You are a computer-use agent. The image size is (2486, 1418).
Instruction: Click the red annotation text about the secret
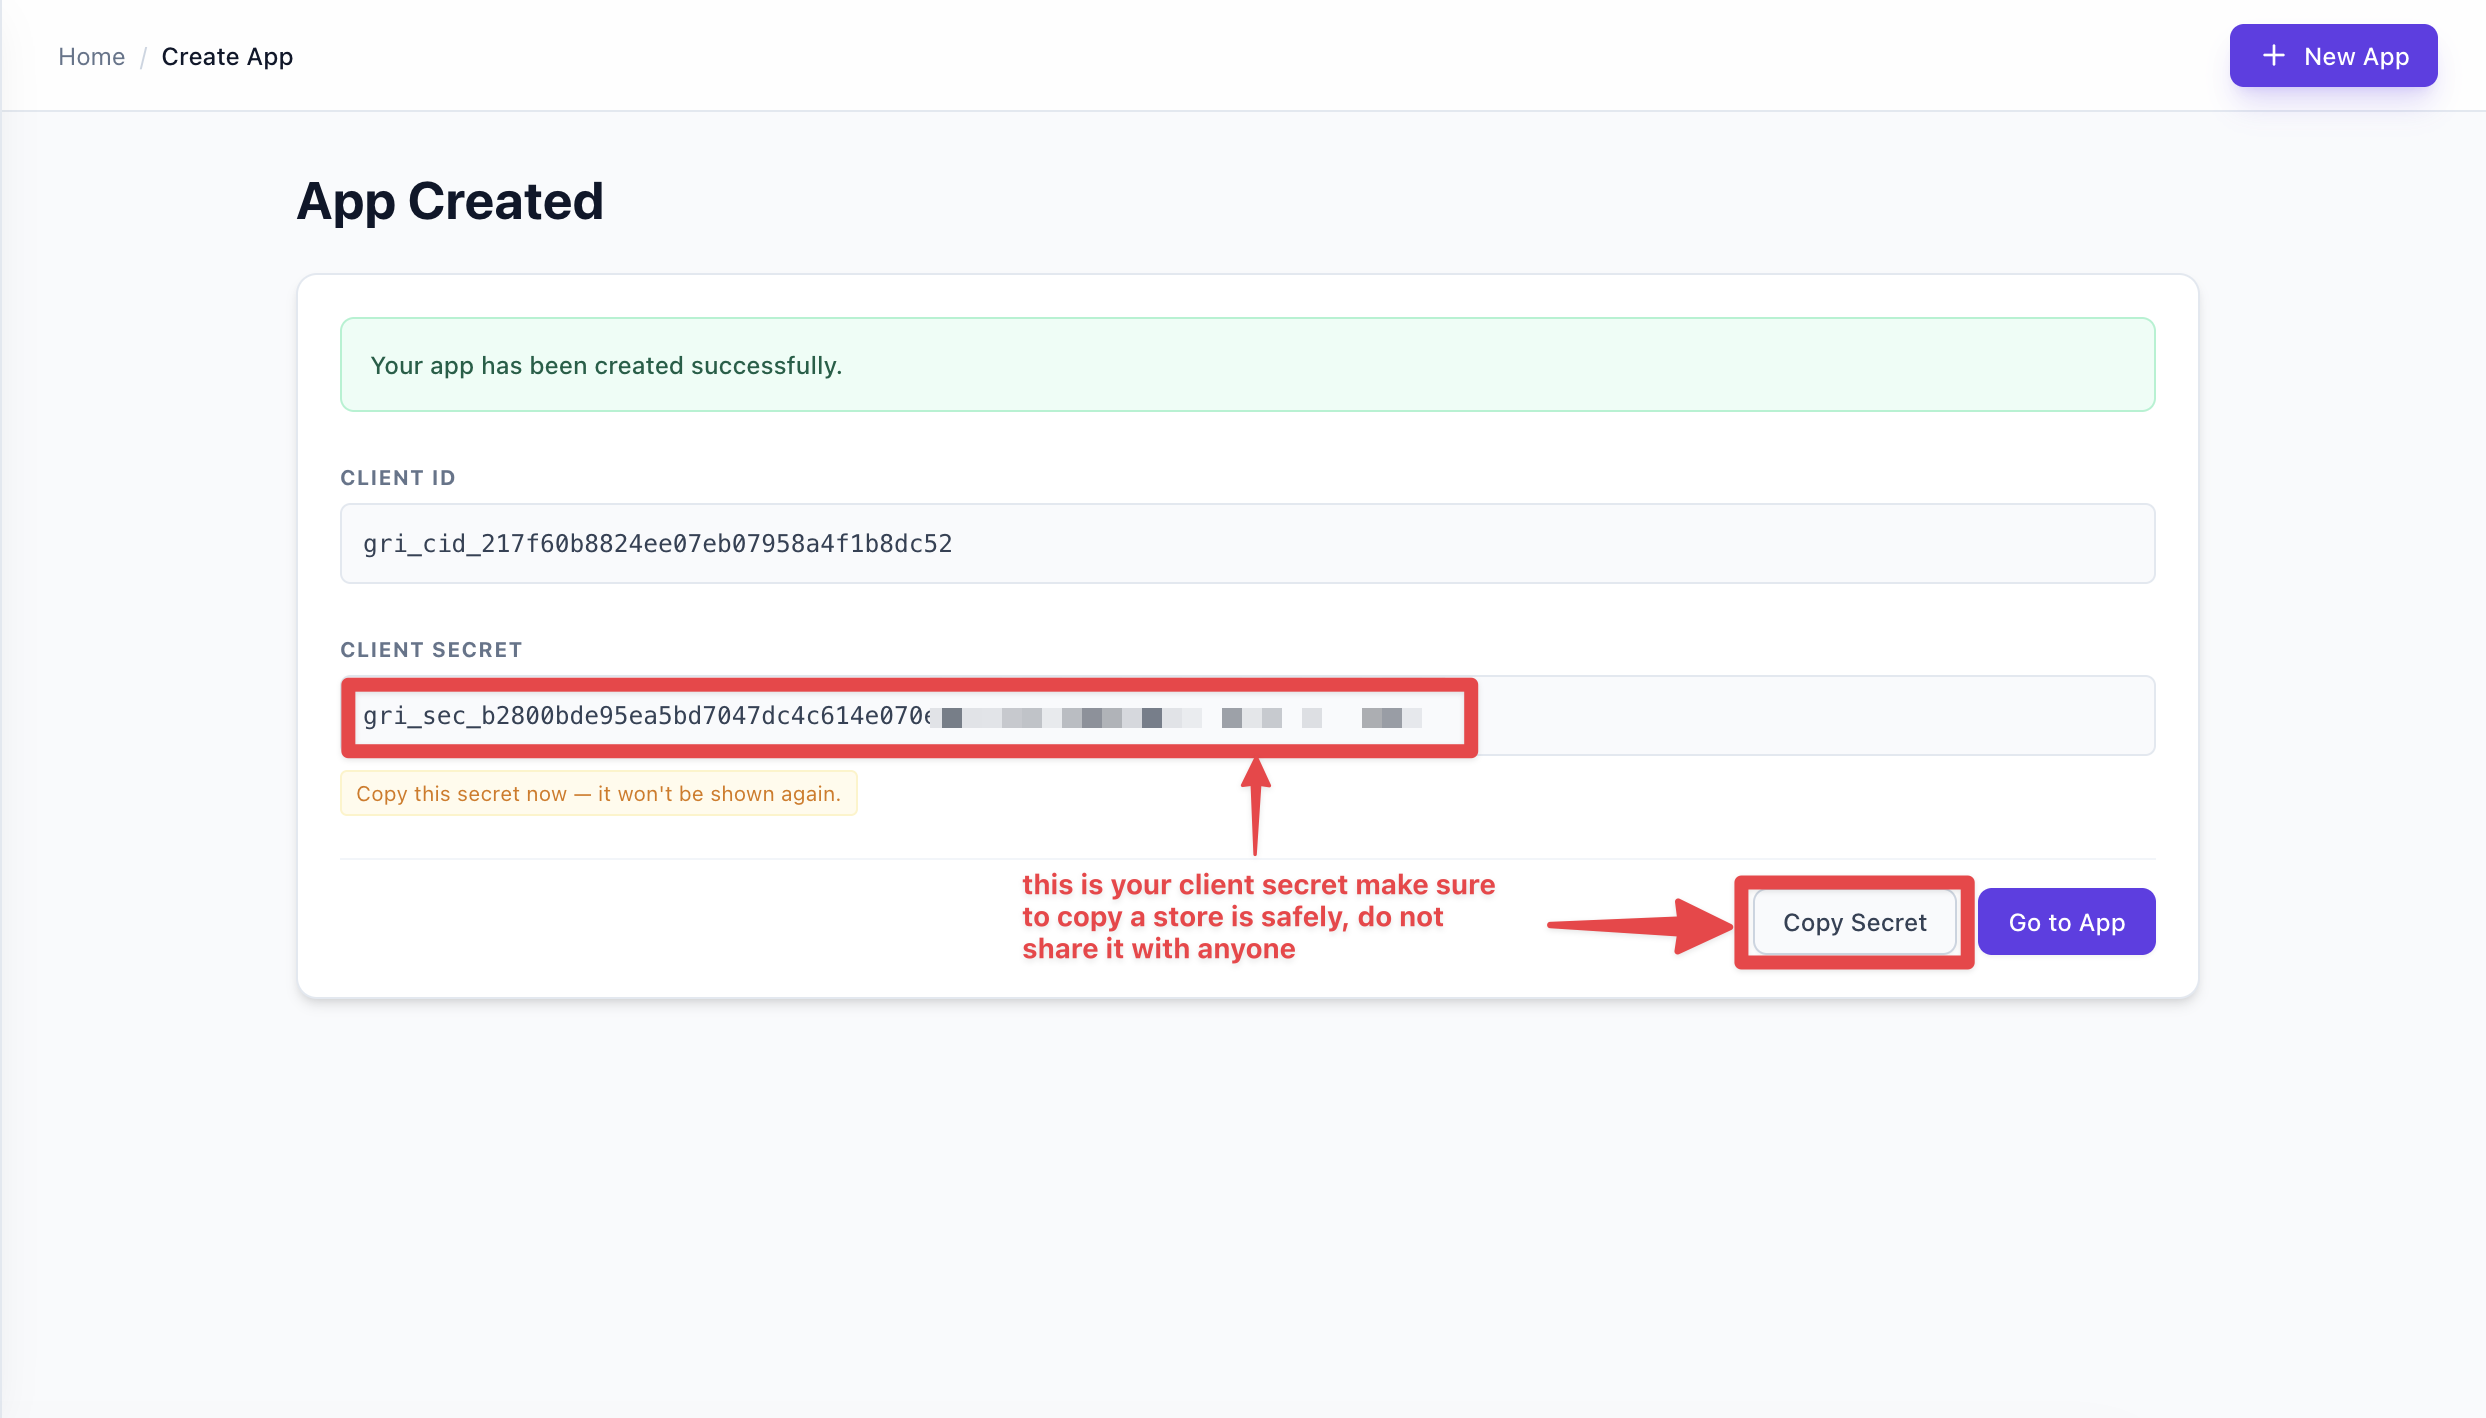[1258, 916]
